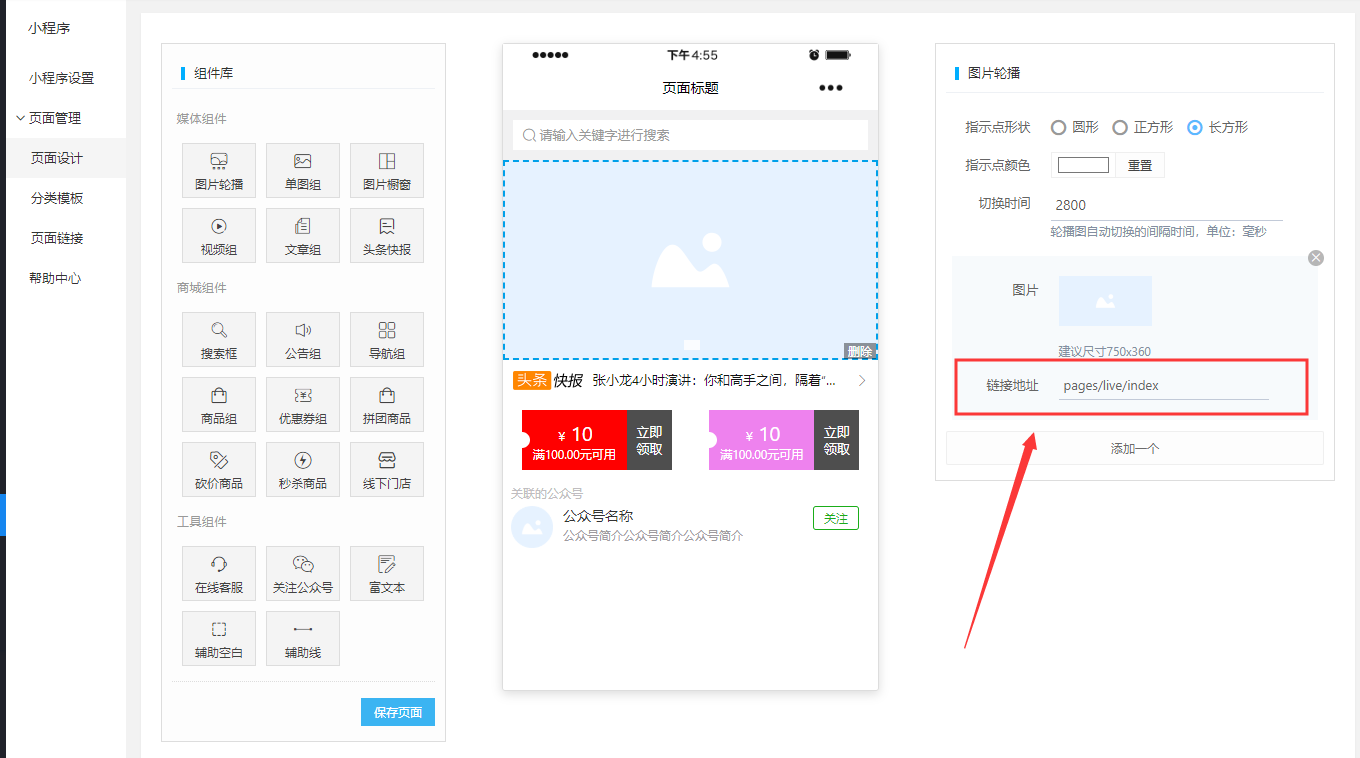Image resolution: width=1360 pixels, height=758 pixels.
Task: Insert the 优惠券组 coupon component
Action: [303, 405]
